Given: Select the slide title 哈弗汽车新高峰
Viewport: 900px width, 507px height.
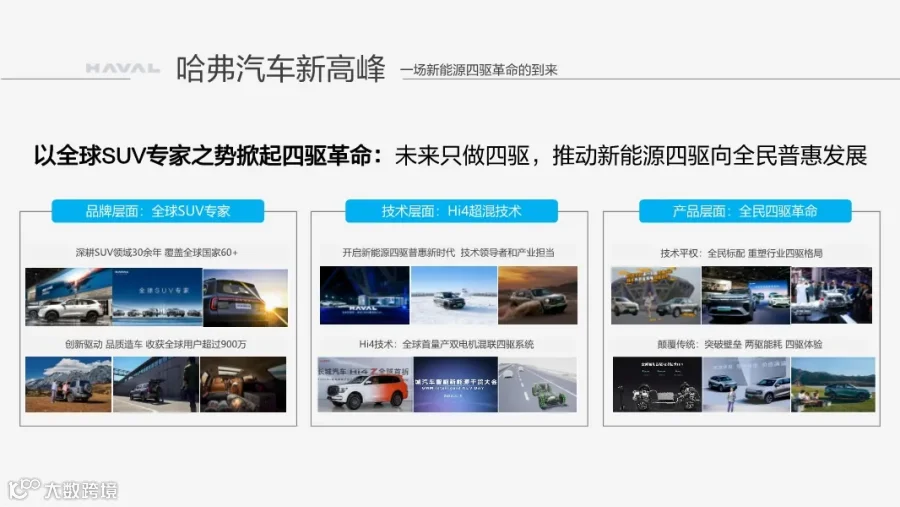Looking at the screenshot, I should [x=280, y=69].
